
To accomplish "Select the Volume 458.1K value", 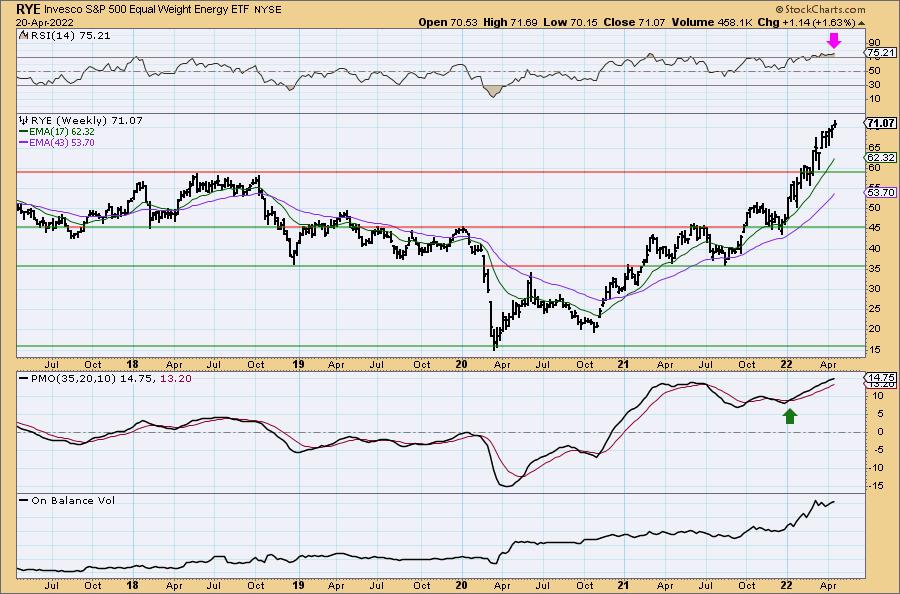I will click(x=710, y=22).
